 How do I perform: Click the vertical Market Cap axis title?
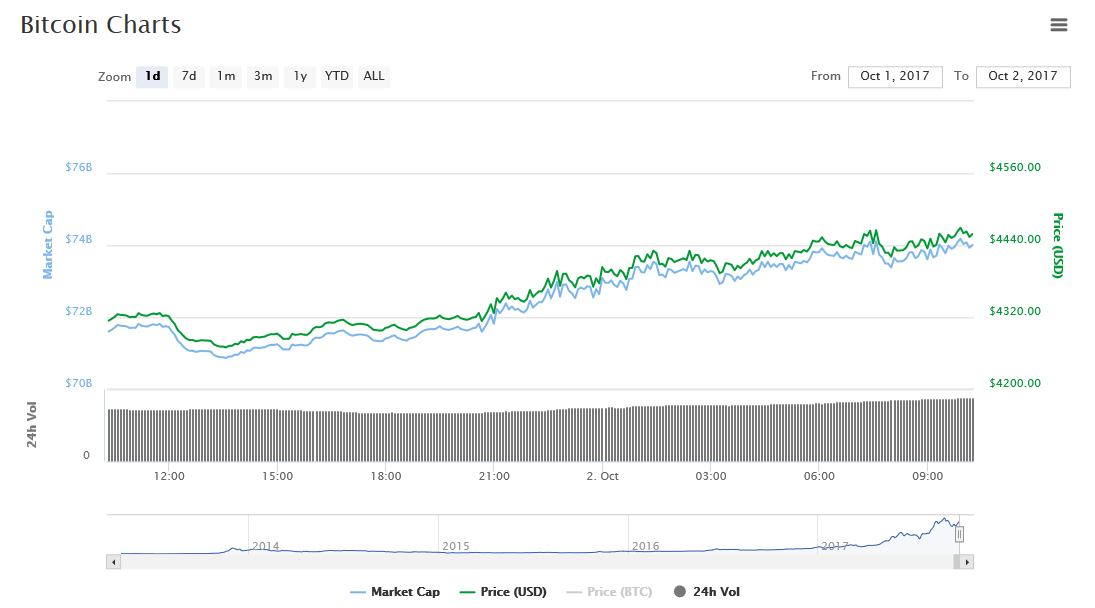[47, 245]
